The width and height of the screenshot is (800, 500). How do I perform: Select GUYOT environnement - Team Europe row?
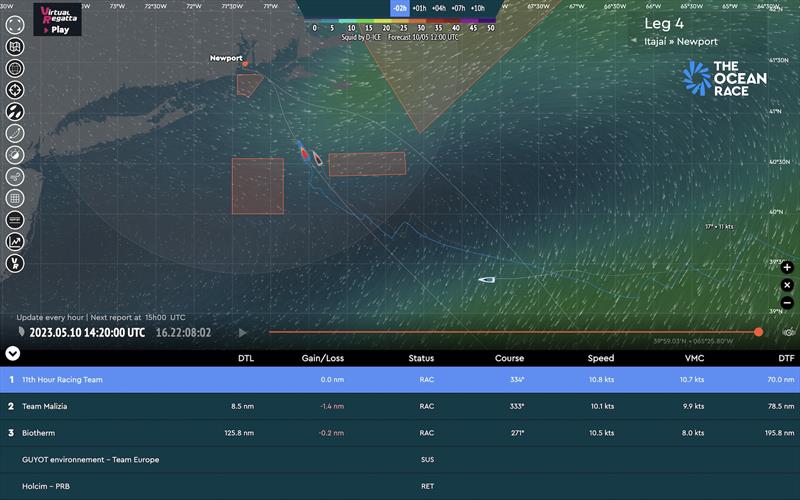click(x=400, y=460)
